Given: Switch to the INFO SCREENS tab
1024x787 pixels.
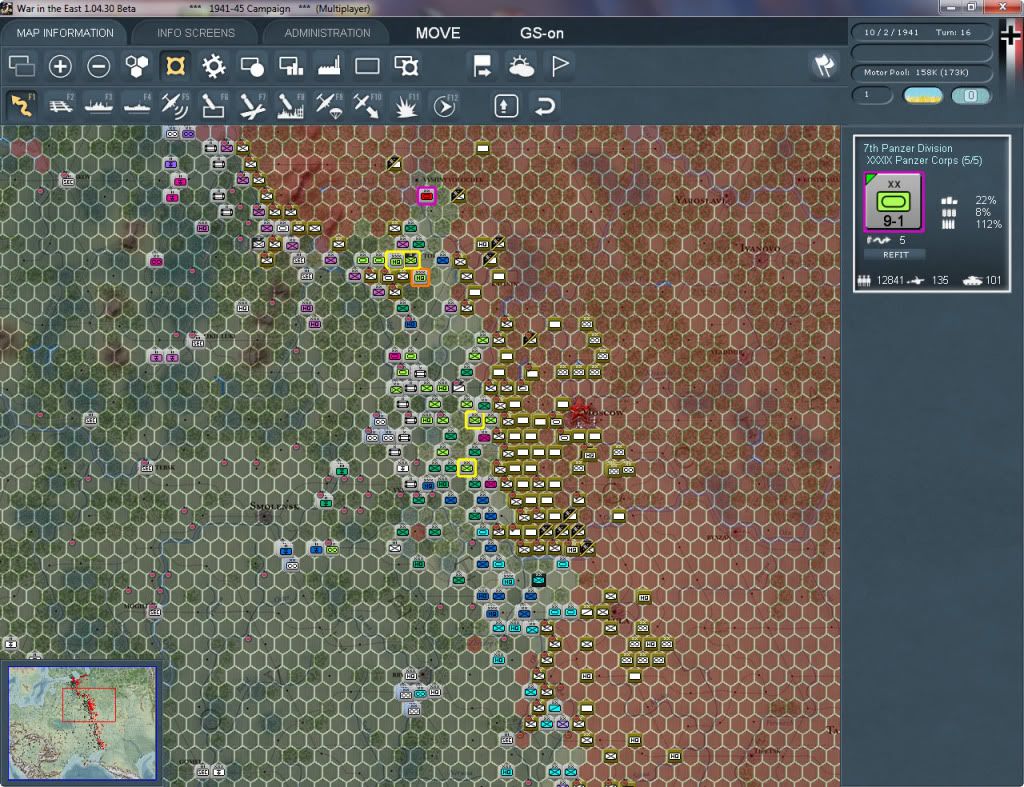Looking at the screenshot, I should (195, 33).
